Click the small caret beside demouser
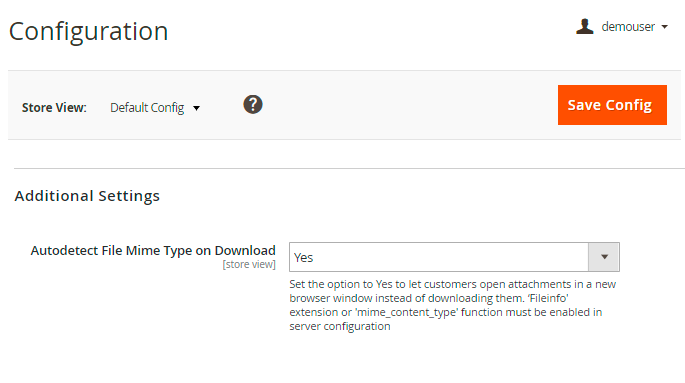The width and height of the screenshot is (685, 383). [664, 27]
